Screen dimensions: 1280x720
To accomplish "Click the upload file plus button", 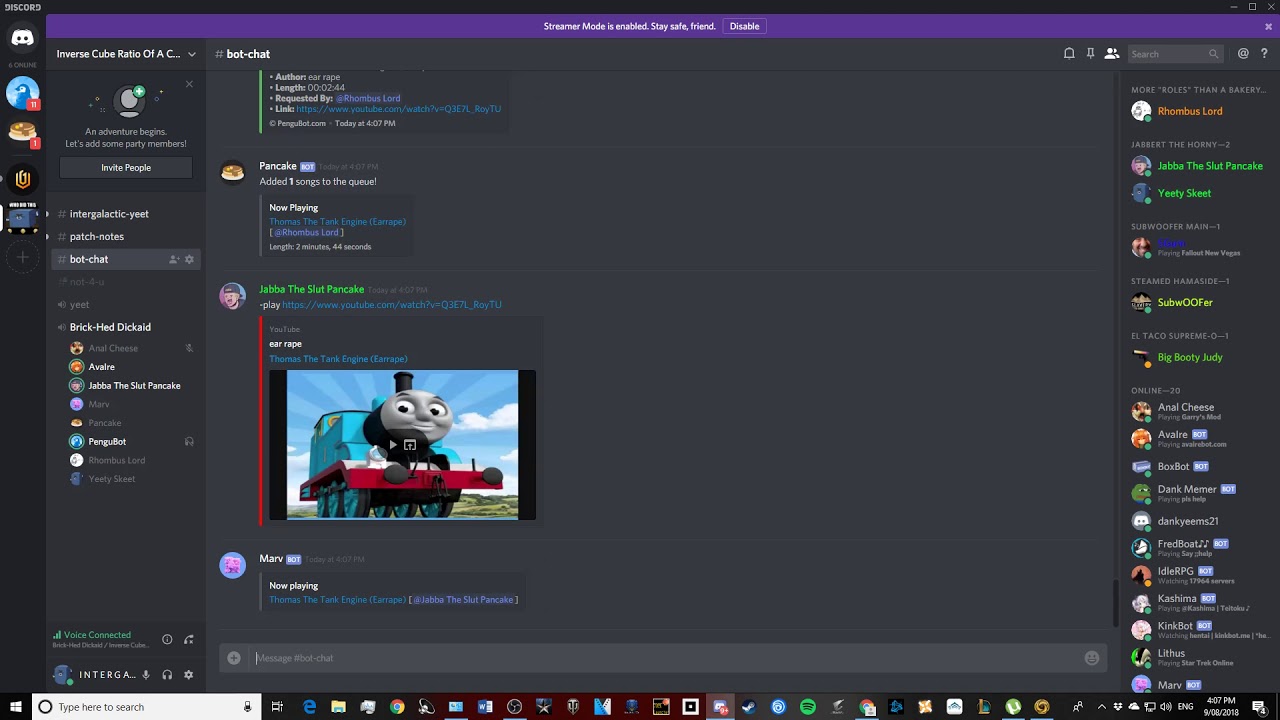I will point(233,658).
